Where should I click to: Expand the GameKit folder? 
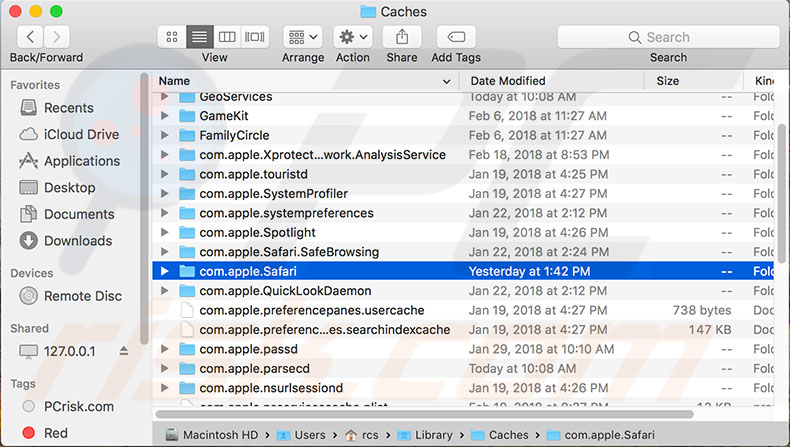click(x=164, y=116)
